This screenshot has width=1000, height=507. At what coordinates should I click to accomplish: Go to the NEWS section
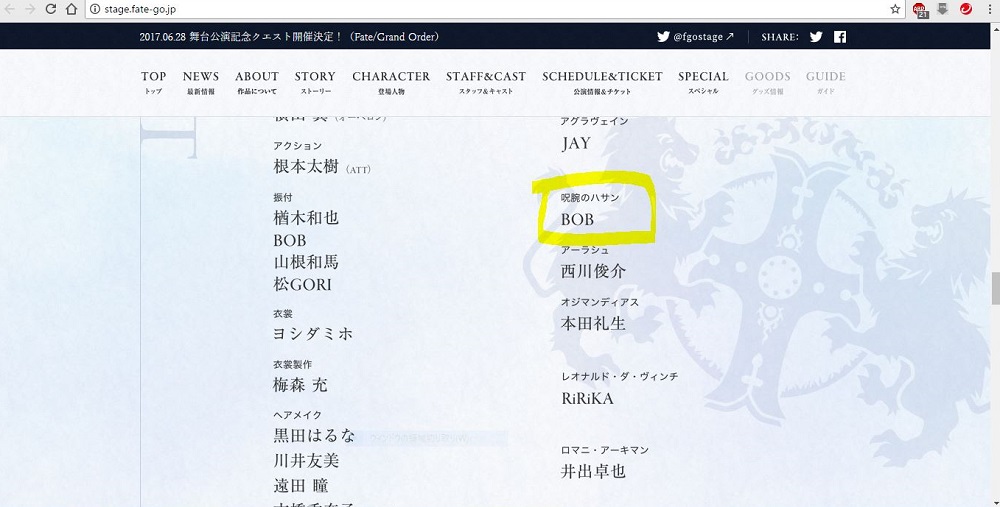[201, 82]
